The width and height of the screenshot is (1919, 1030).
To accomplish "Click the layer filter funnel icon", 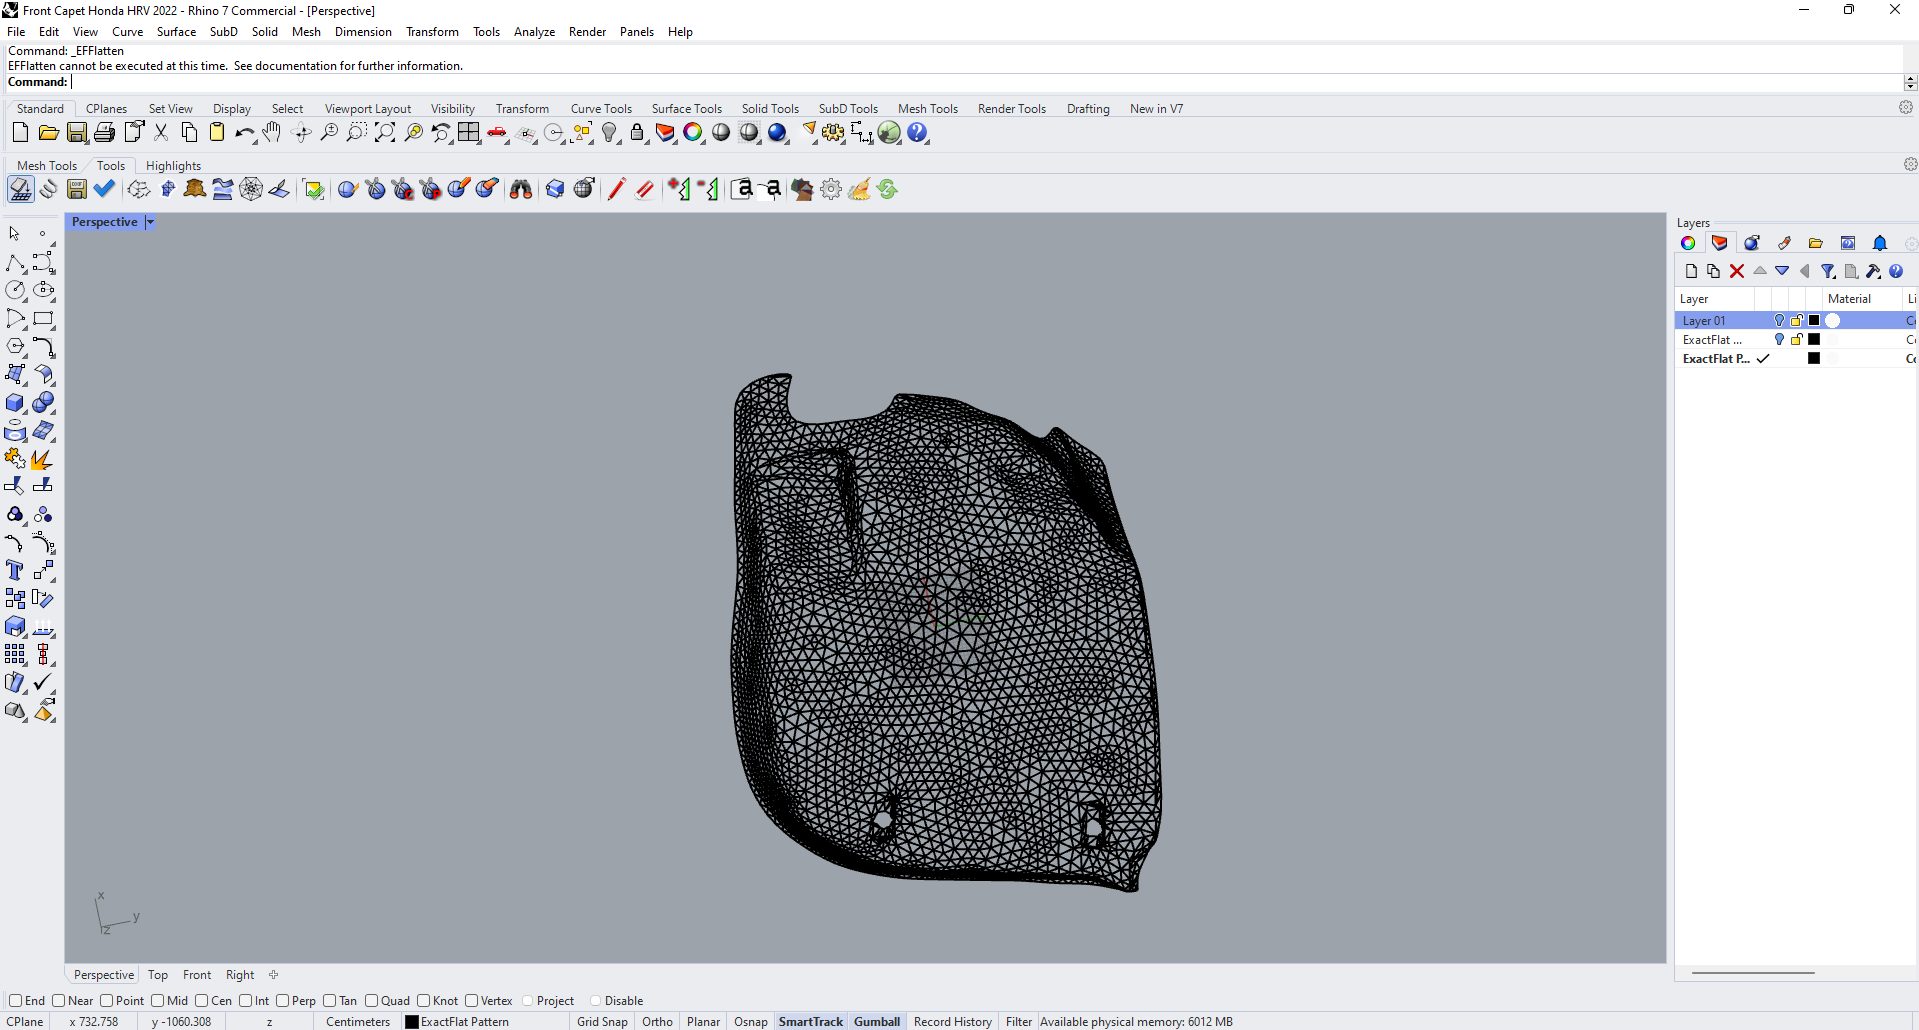I will point(1828,271).
